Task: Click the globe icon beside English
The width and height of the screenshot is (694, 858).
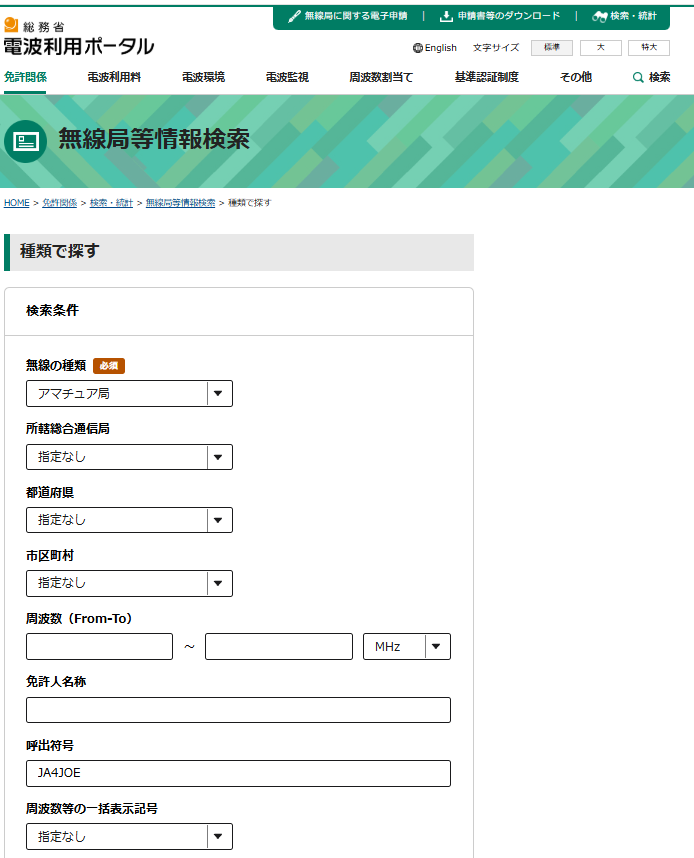Action: point(418,48)
